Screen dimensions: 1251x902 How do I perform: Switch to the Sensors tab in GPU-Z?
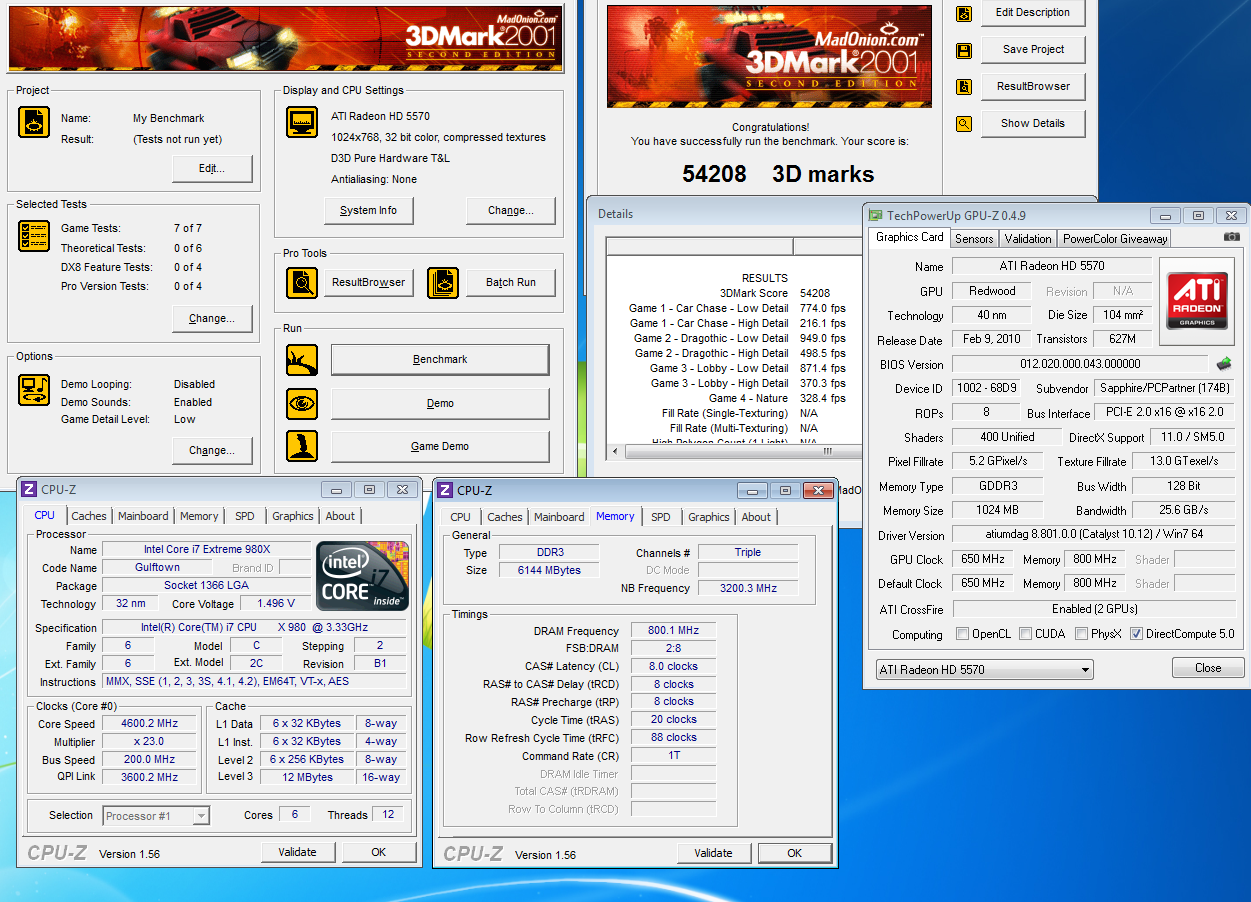pos(974,238)
